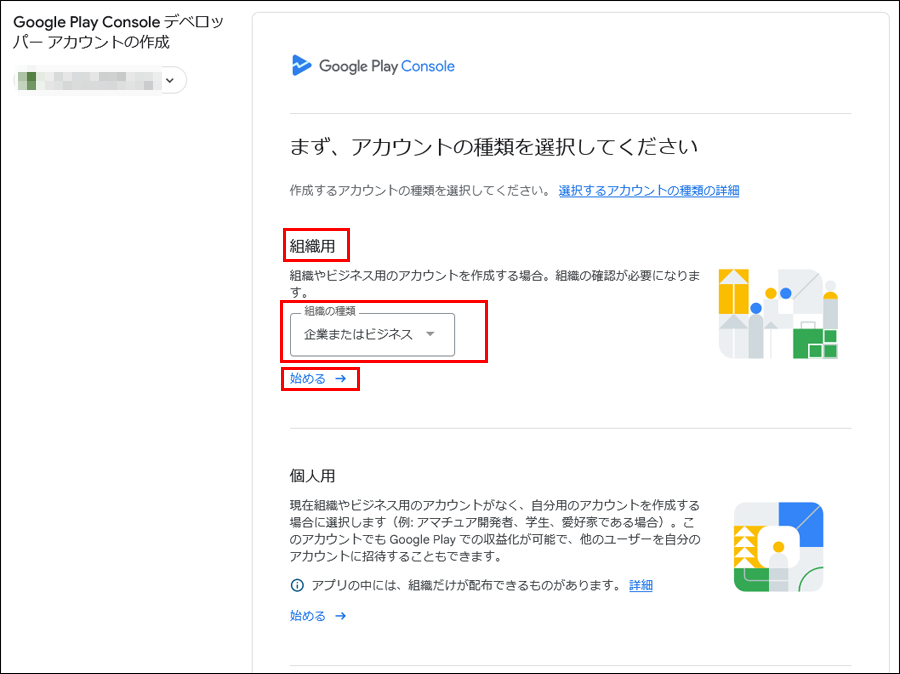This screenshot has height=674, width=900.
Task: Click the 組織用 illustration image
Action: (778, 314)
